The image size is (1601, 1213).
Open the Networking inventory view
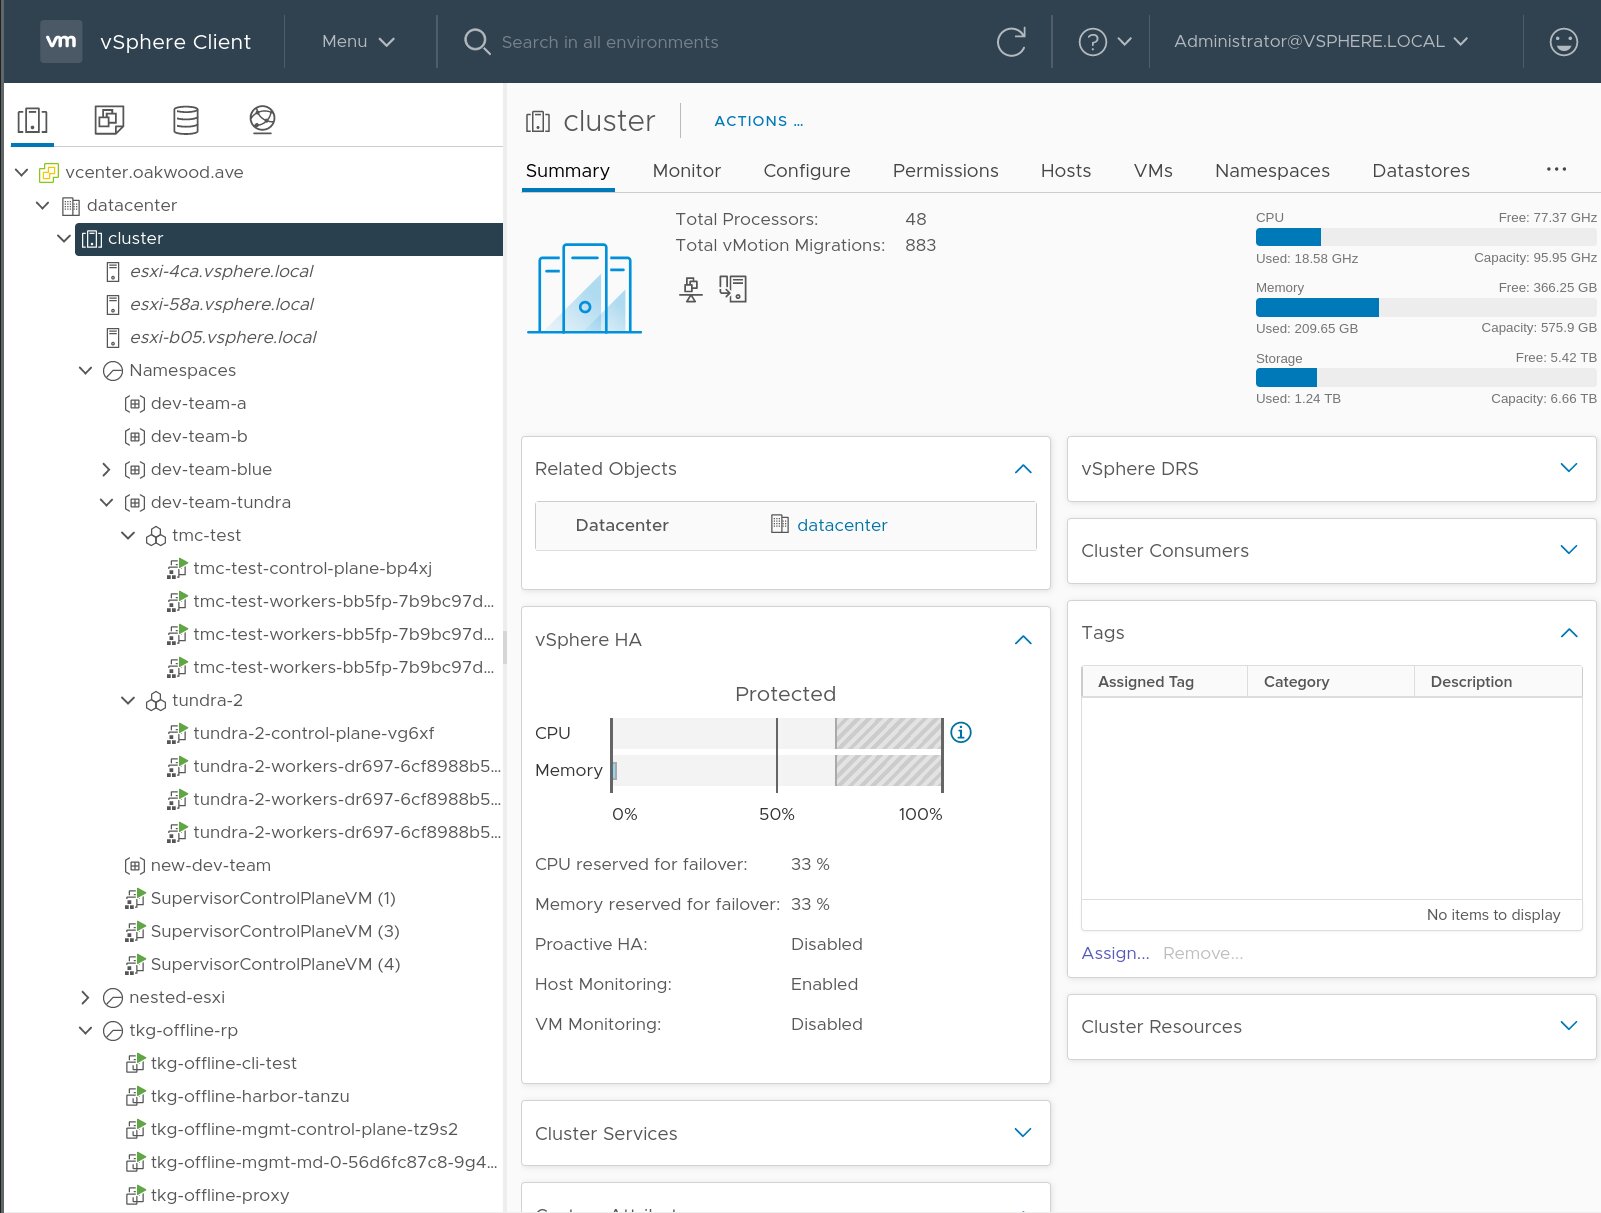(262, 120)
